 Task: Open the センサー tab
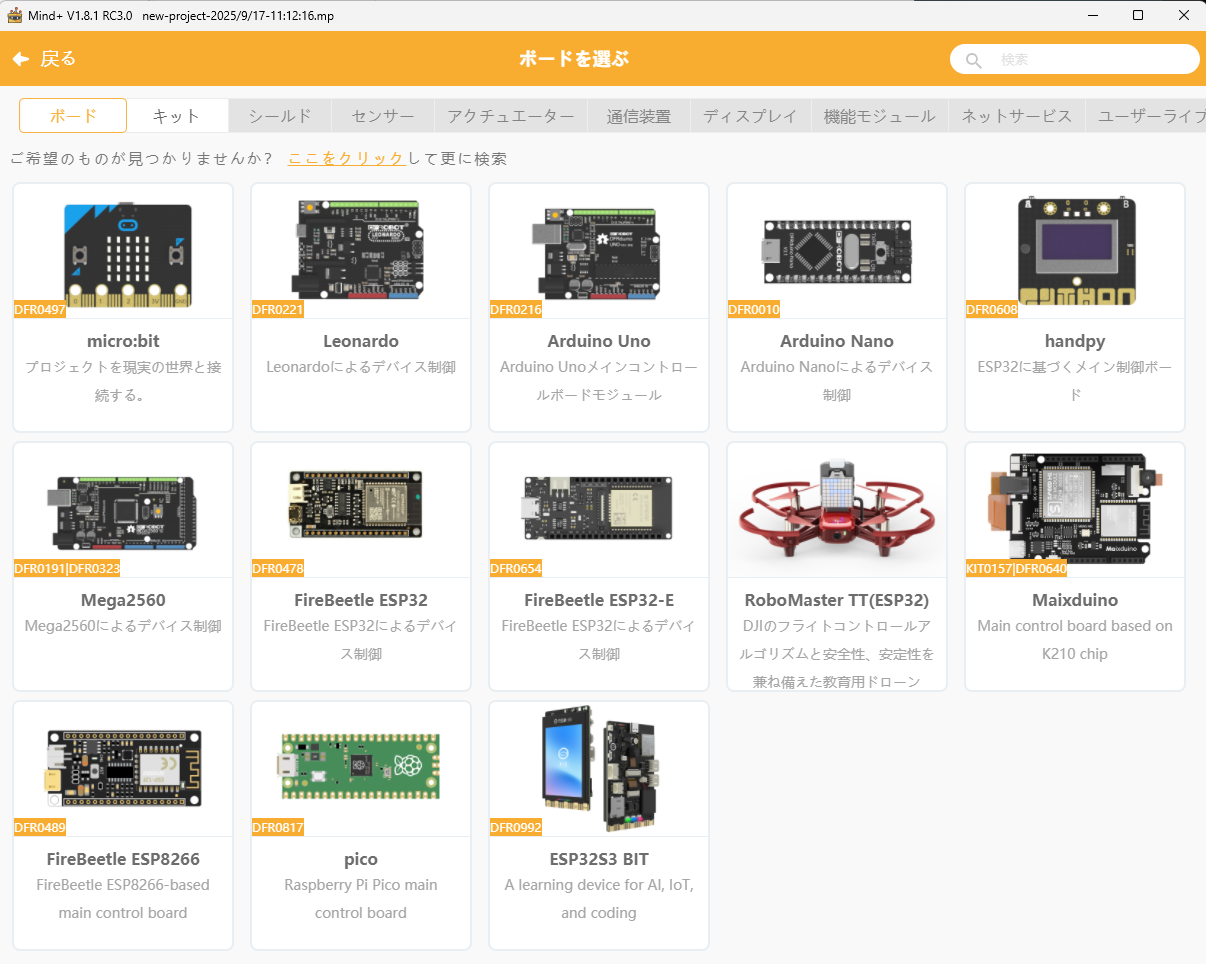(x=383, y=116)
